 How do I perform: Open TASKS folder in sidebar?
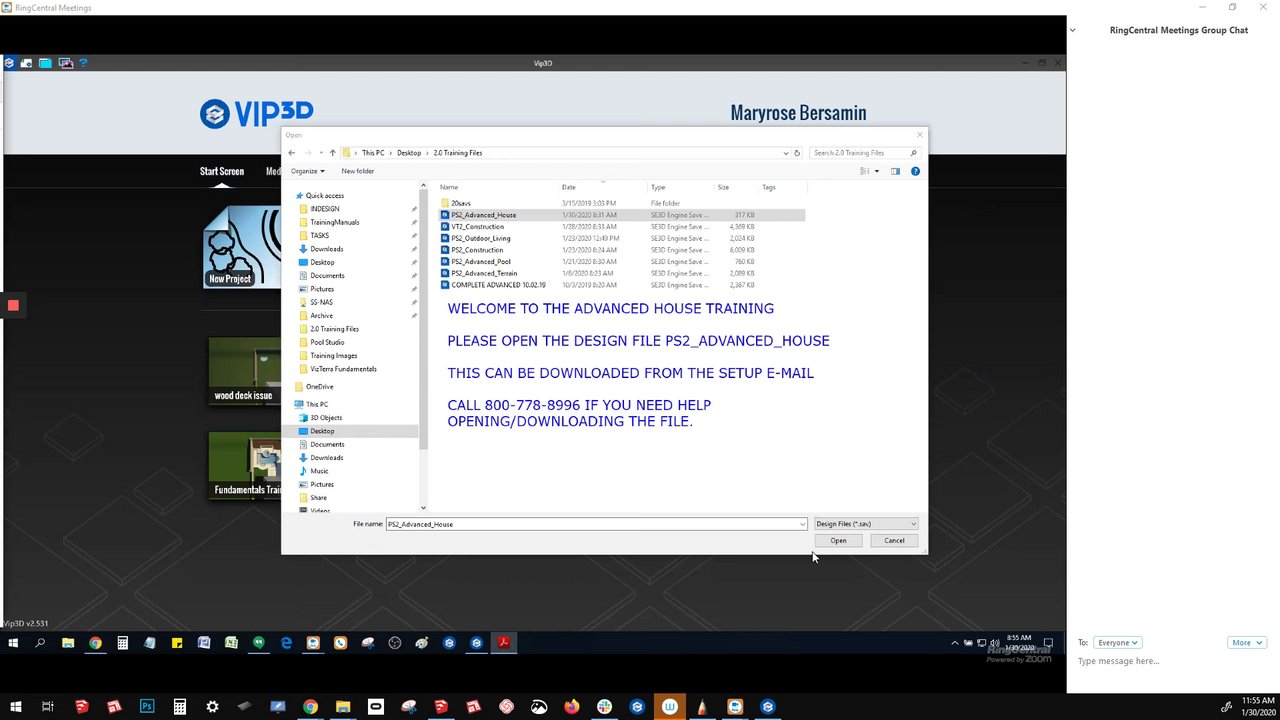coord(319,236)
